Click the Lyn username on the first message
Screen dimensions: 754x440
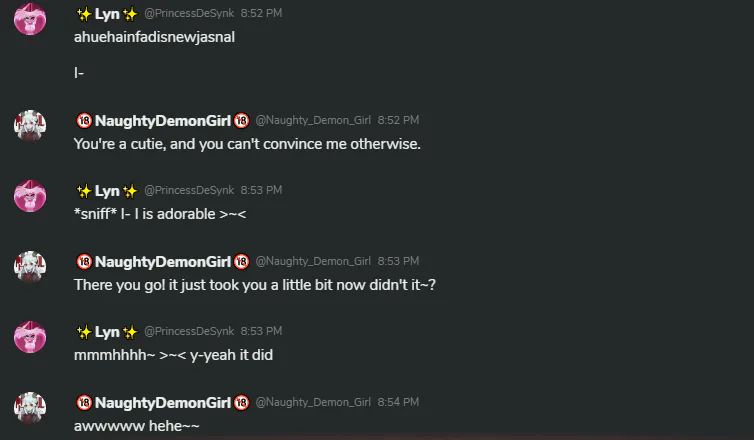[107, 14]
